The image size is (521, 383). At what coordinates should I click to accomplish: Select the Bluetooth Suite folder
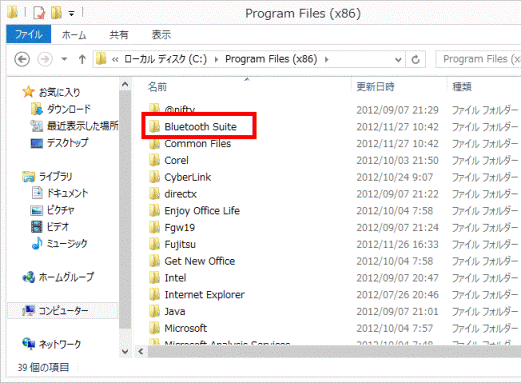[200, 127]
